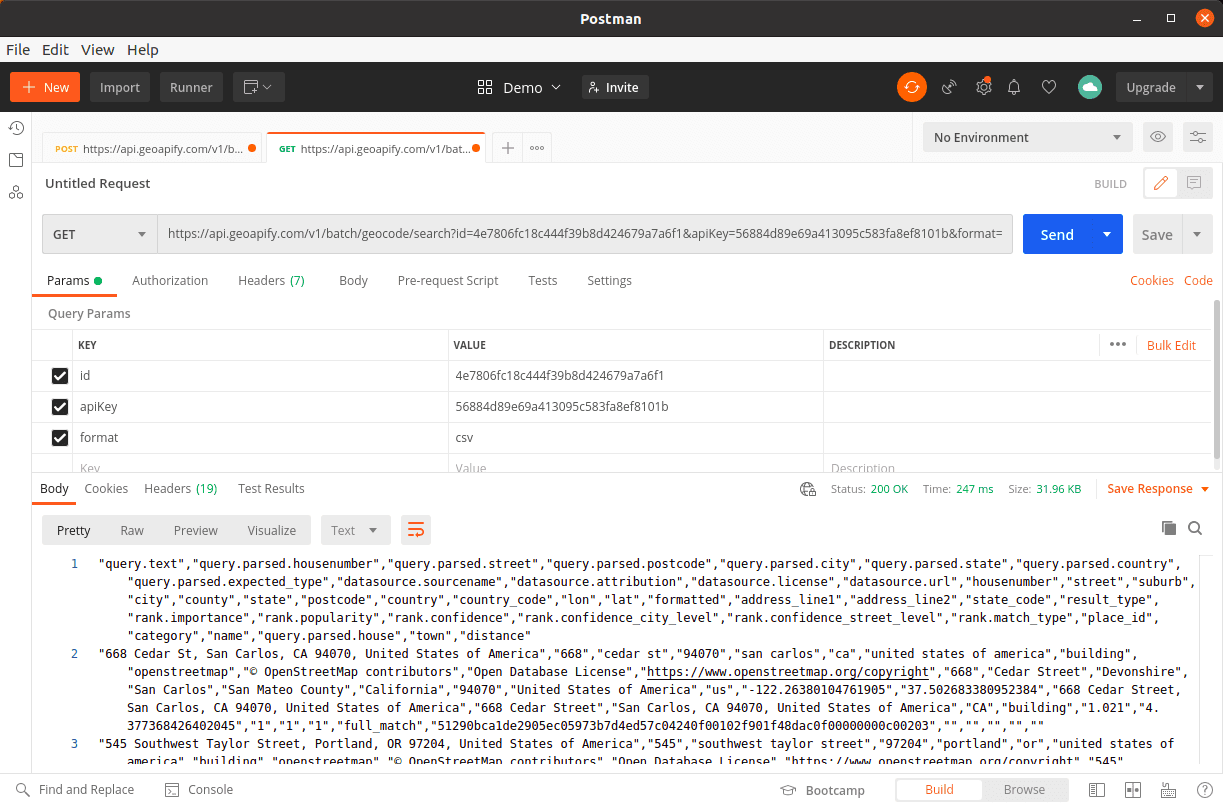This screenshot has width=1223, height=806.
Task: Toggle the response word wrap icon
Action: coord(416,530)
